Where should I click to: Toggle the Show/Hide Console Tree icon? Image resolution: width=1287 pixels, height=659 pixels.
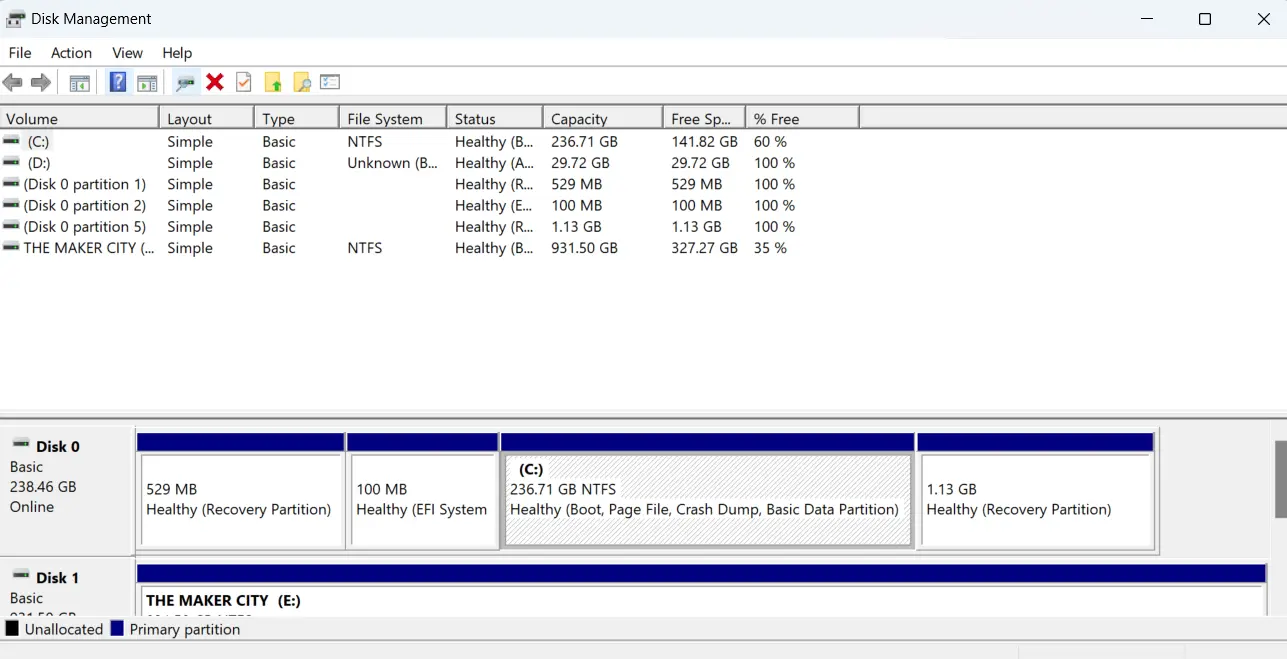point(80,83)
